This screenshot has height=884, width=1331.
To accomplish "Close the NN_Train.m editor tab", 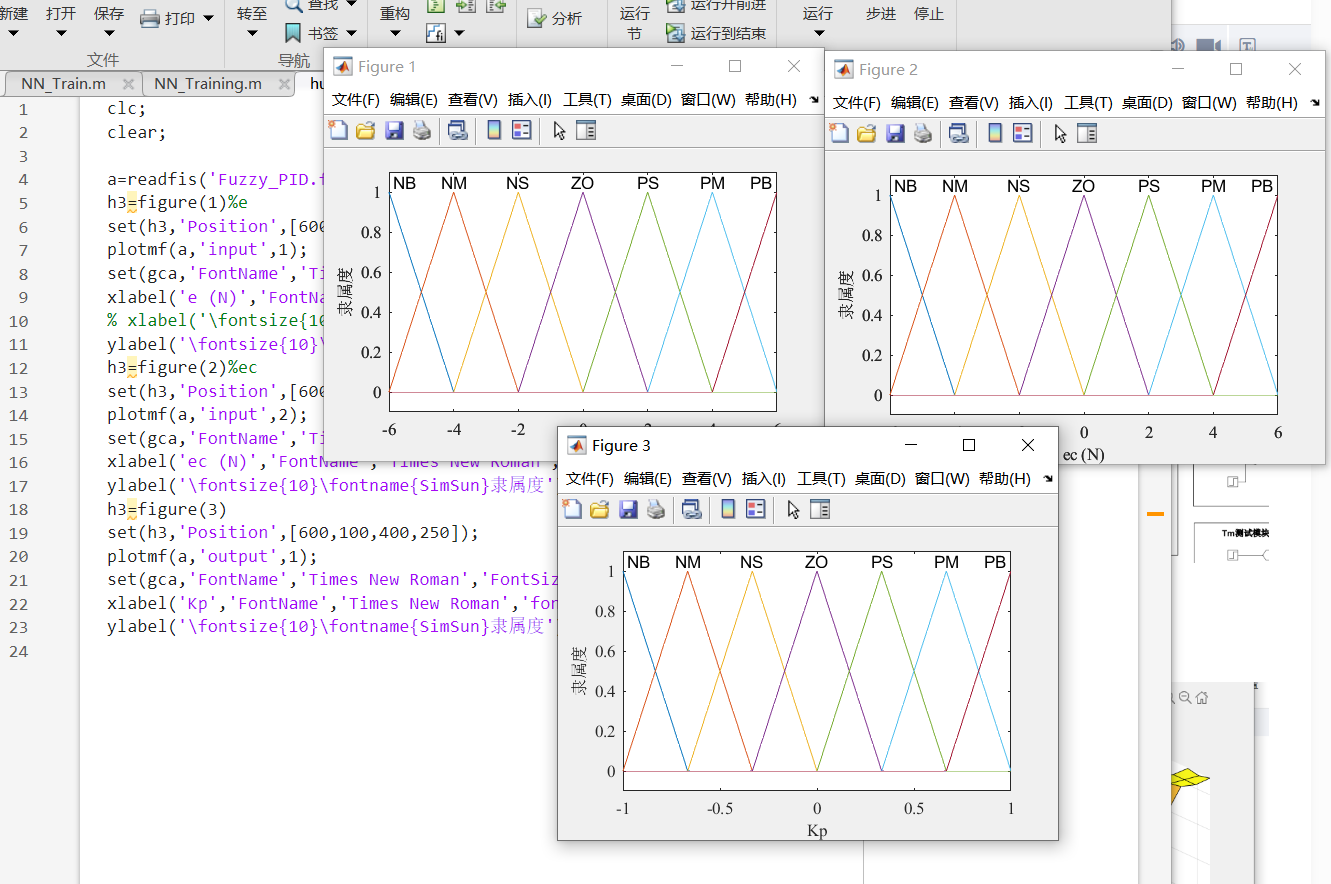I will [x=127, y=84].
